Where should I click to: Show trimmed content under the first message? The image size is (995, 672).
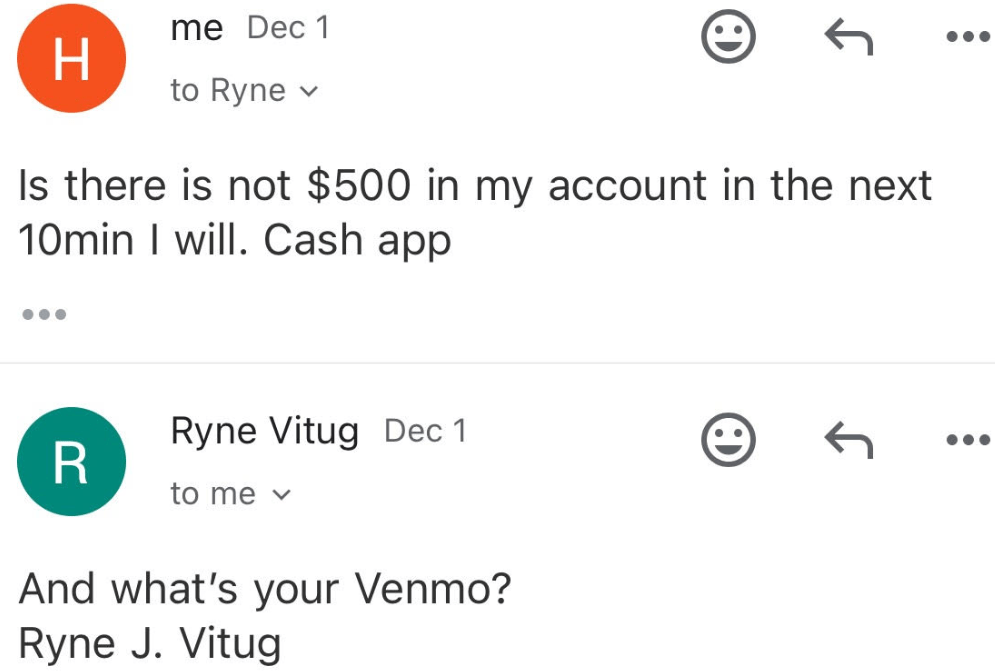(43, 315)
